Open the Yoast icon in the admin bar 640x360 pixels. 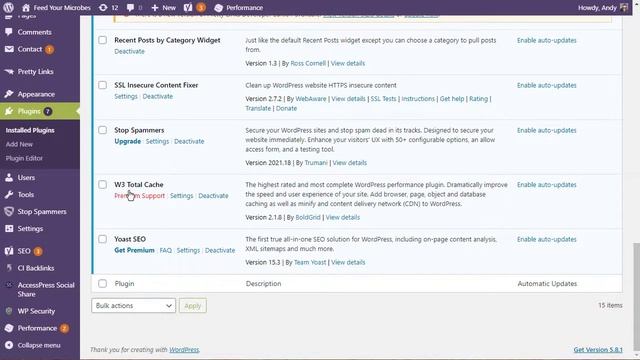188,7
